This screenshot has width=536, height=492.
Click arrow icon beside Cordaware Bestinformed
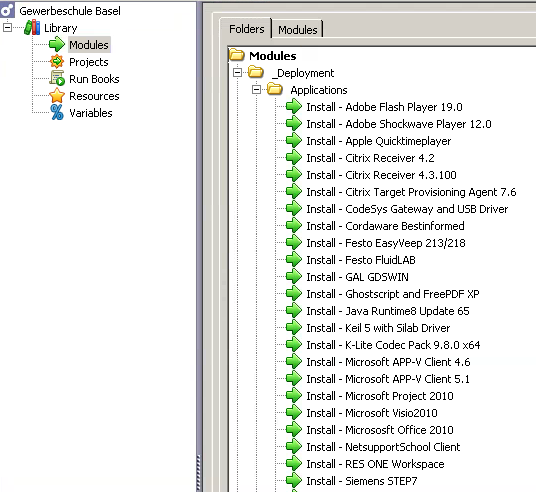point(294,226)
